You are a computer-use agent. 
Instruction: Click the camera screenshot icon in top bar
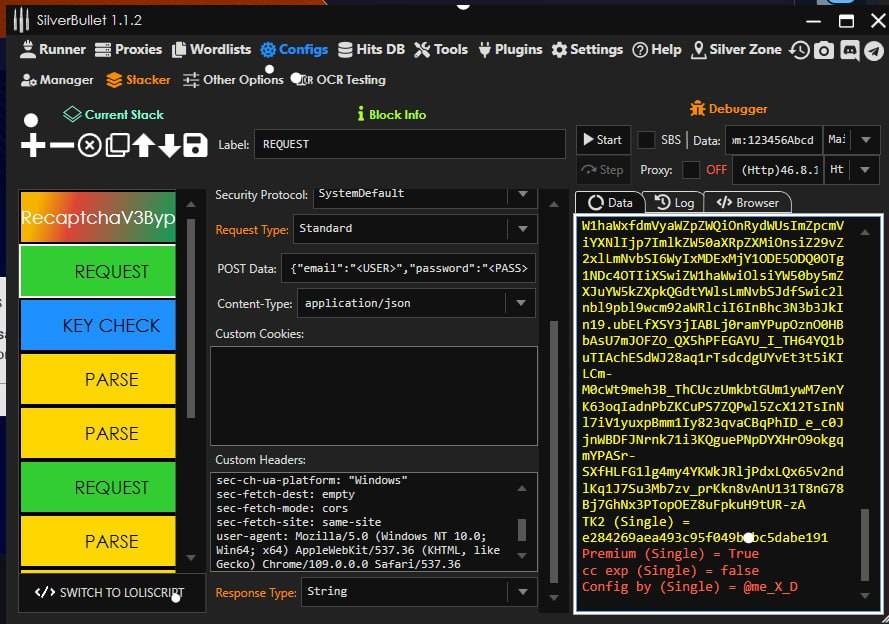[824, 50]
